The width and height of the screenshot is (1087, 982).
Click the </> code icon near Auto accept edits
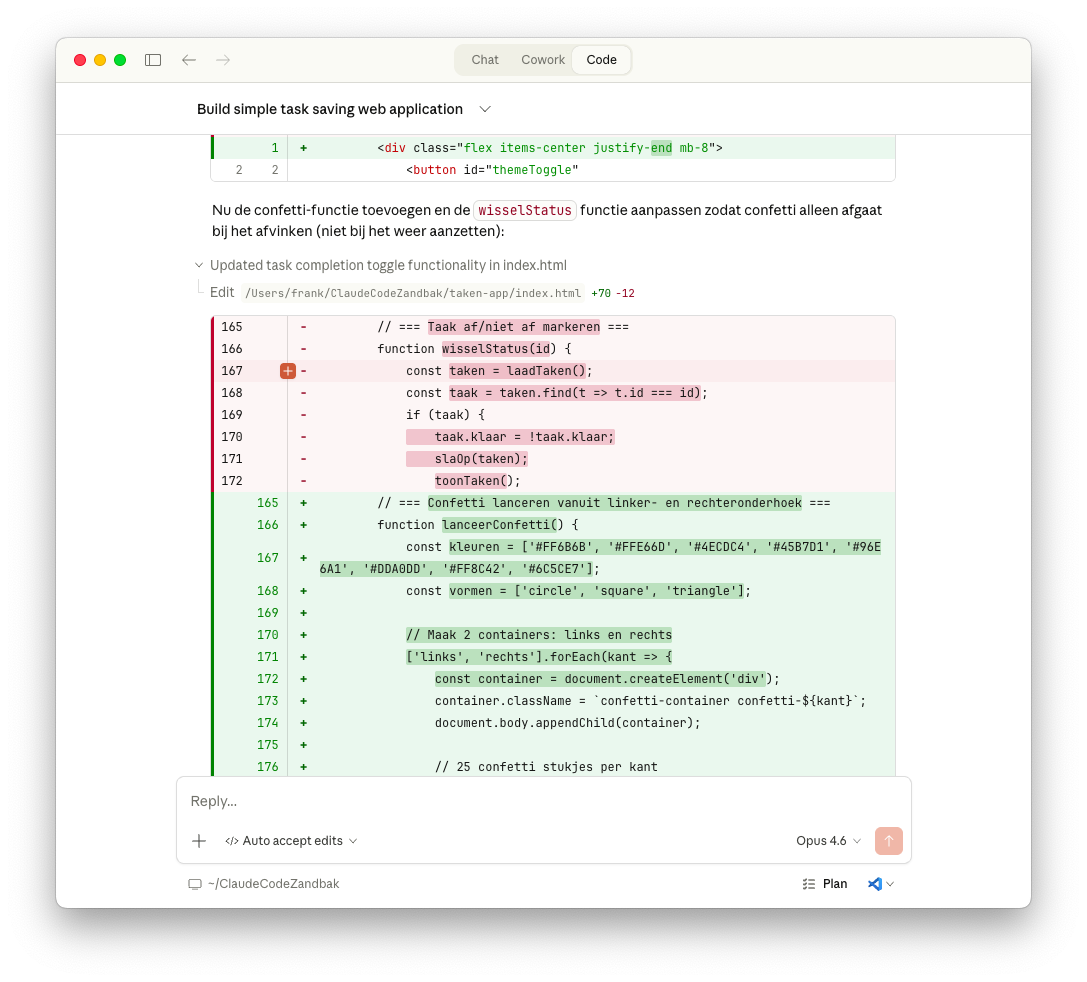click(231, 841)
